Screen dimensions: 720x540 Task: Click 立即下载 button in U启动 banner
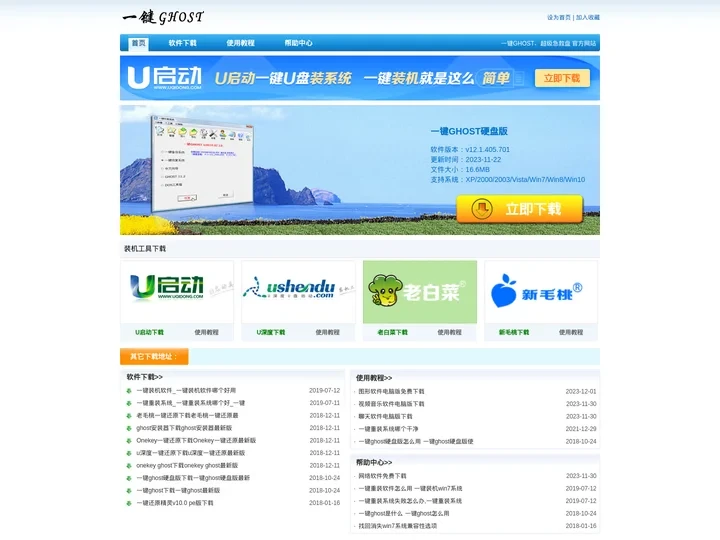pyautogui.click(x=562, y=78)
